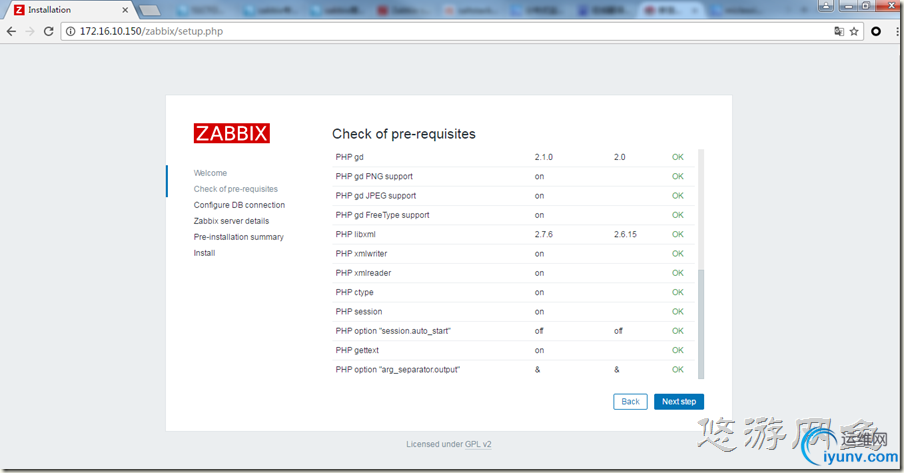Screen dimensions: 904x473
Task: Click the circular extension icon
Action: [x=876, y=31]
